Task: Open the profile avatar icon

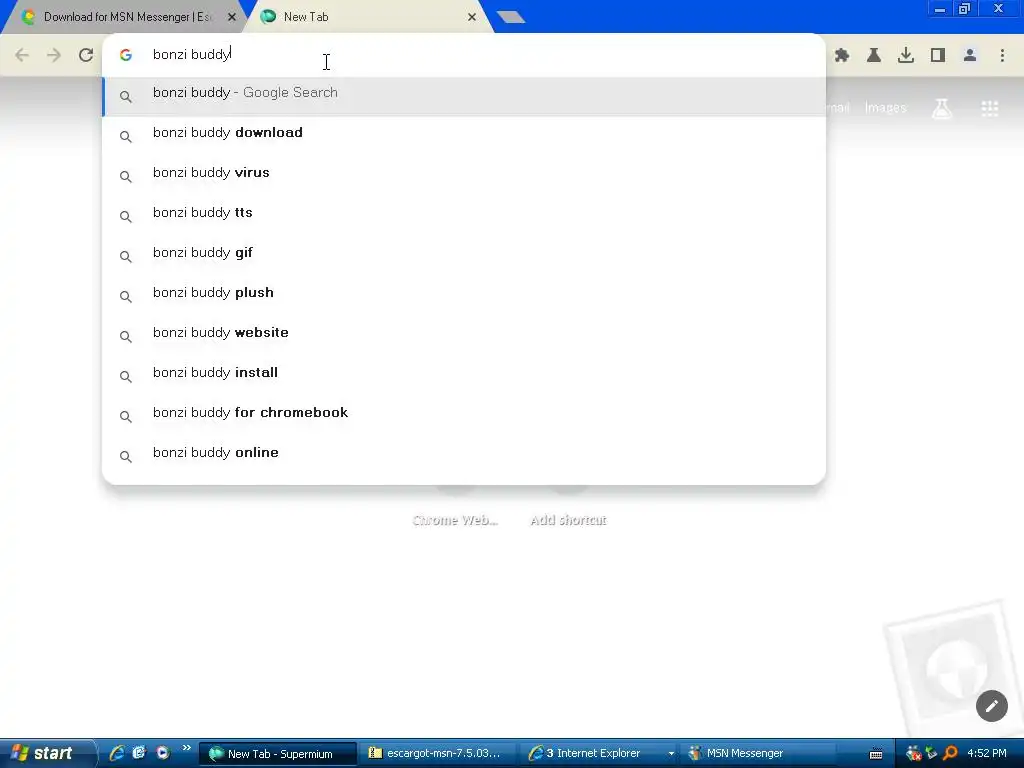Action: pyautogui.click(x=970, y=55)
